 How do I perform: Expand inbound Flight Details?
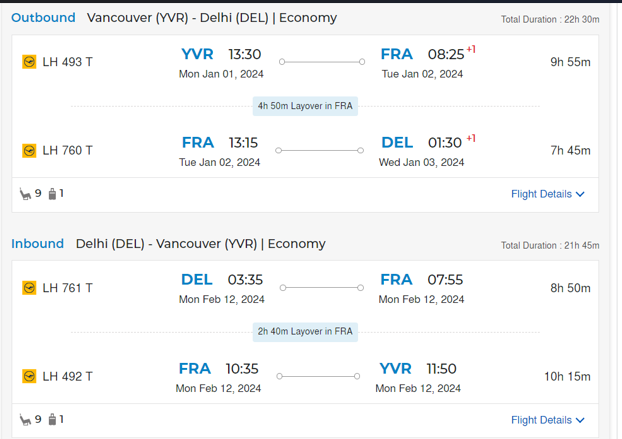[x=547, y=420]
